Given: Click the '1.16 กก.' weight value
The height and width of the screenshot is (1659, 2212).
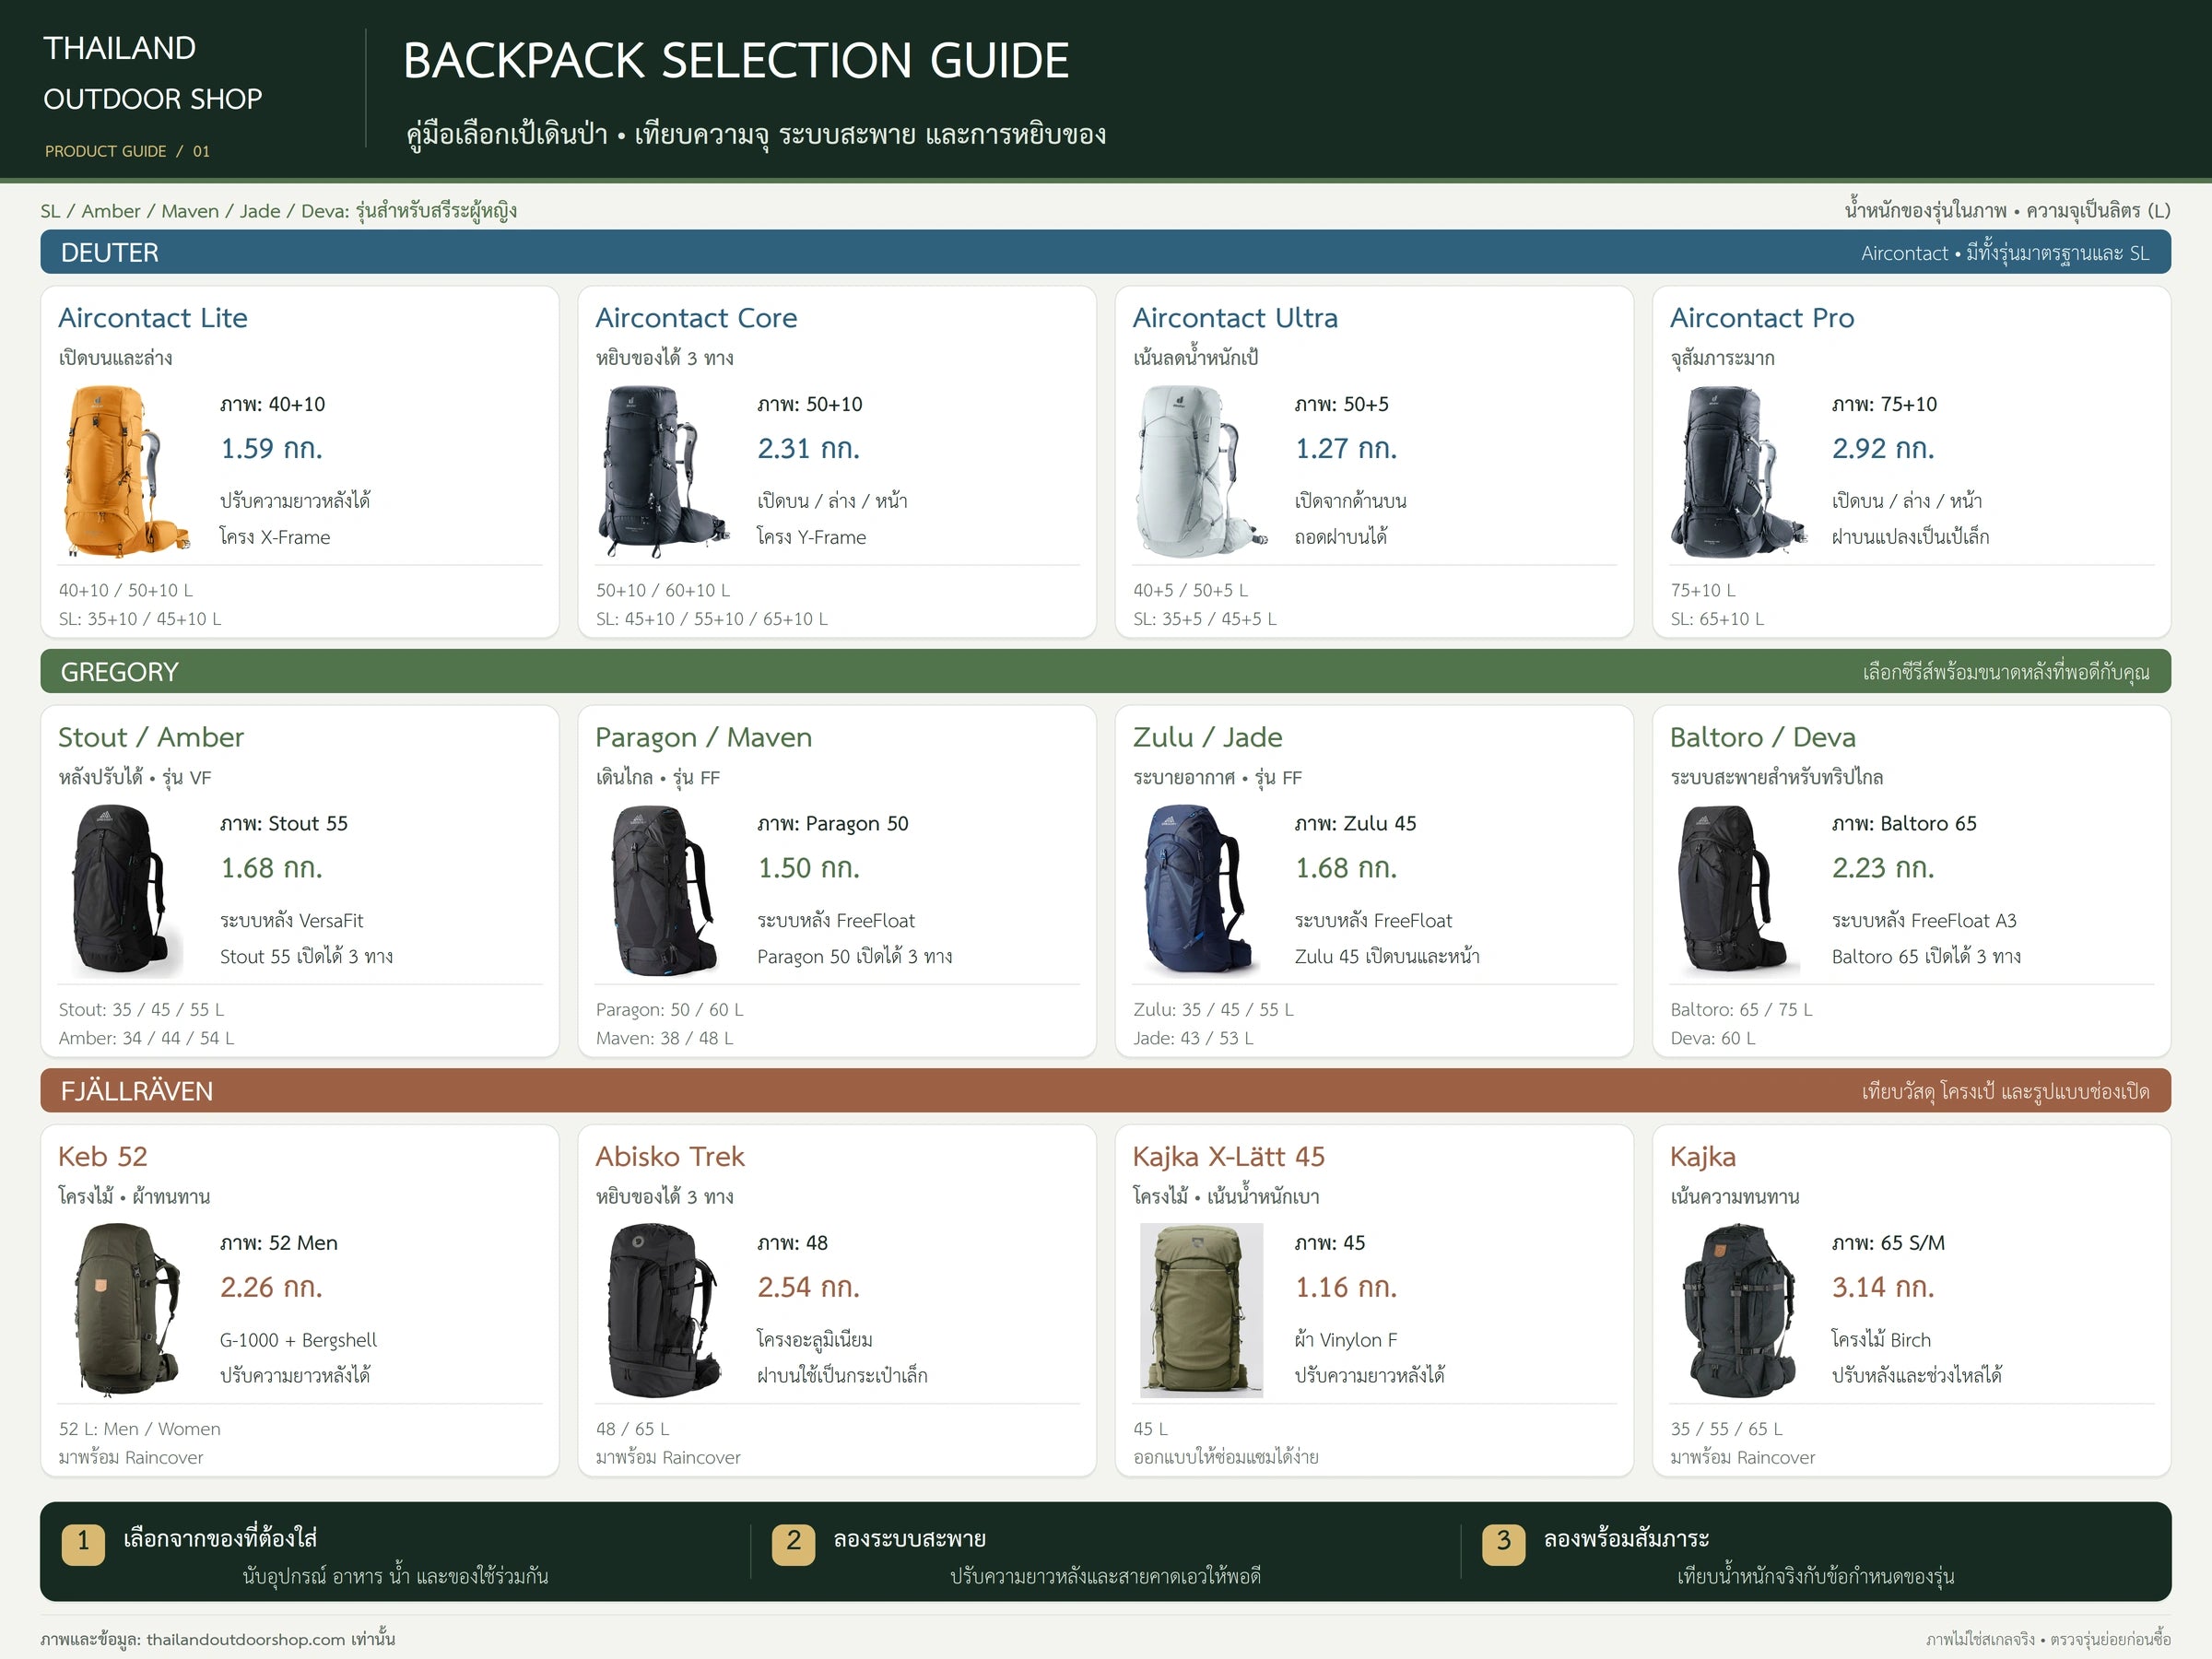Looking at the screenshot, I should [x=1345, y=1286].
